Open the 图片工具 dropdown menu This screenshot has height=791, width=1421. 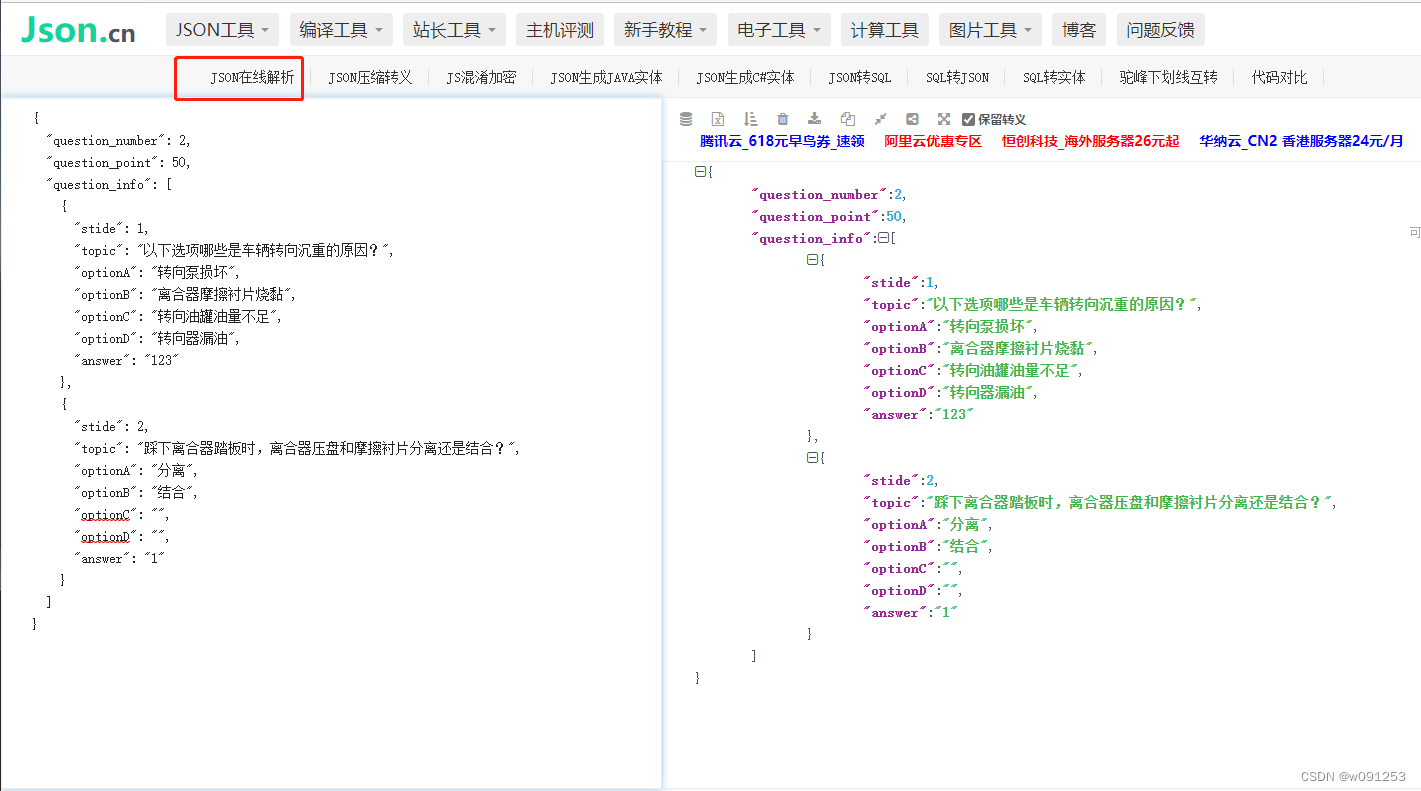[990, 30]
